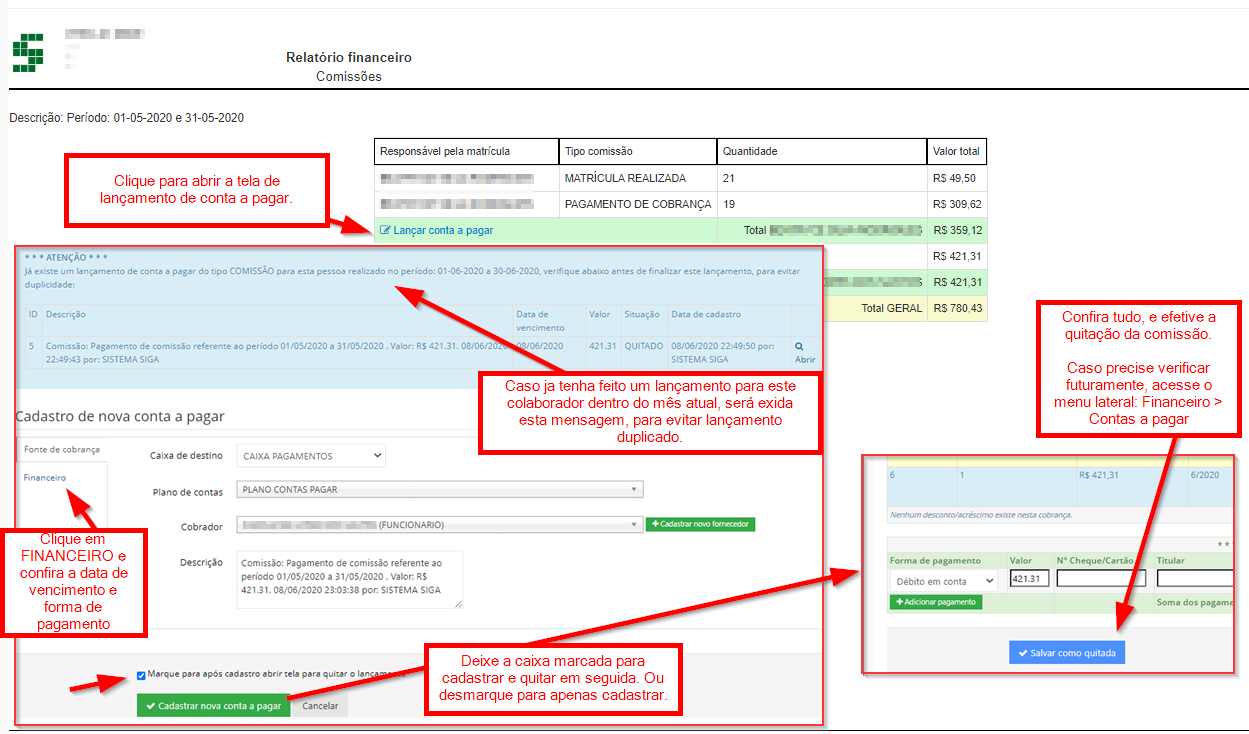1249x734 pixels.
Task: Click the magnifier Abrir icon in row 5
Action: (799, 345)
